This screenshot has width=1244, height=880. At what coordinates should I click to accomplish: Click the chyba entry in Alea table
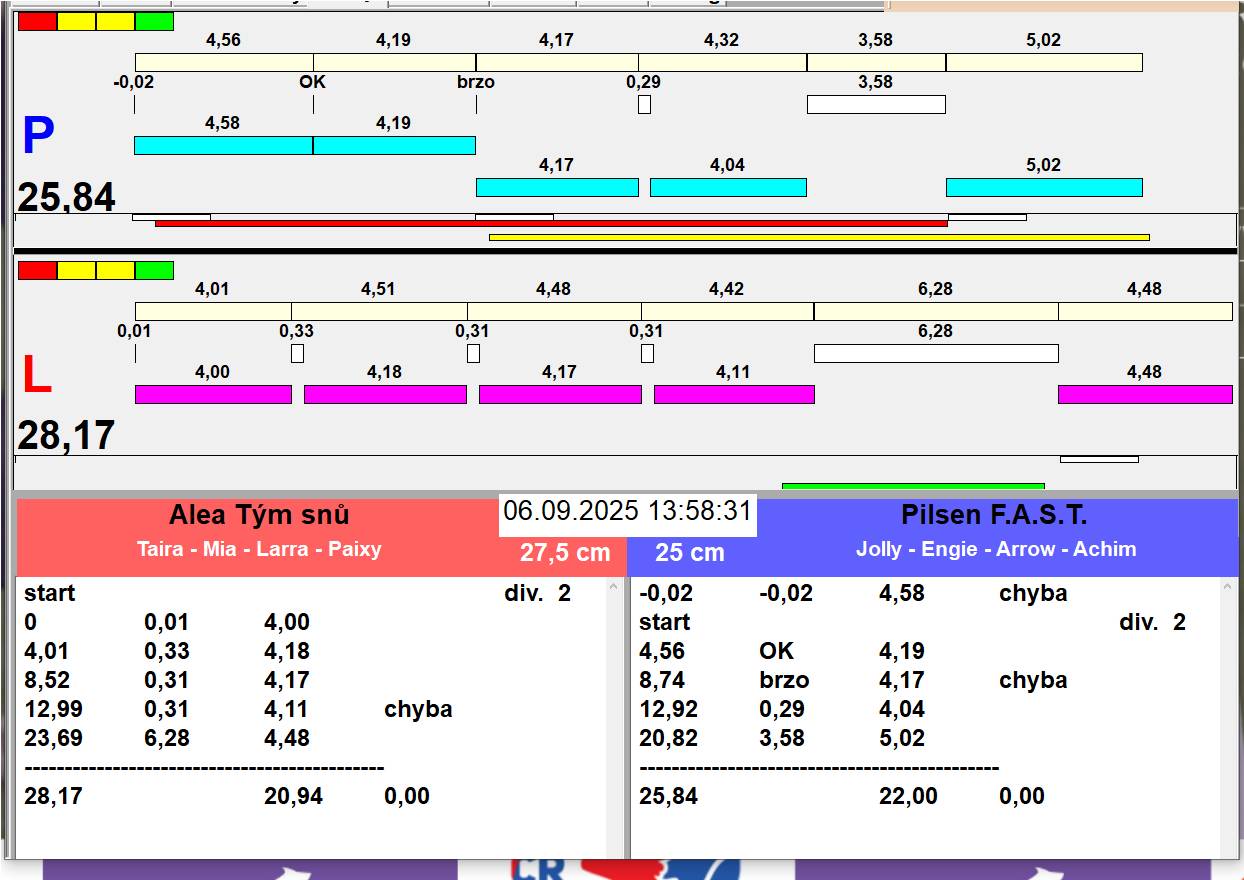coord(418,709)
